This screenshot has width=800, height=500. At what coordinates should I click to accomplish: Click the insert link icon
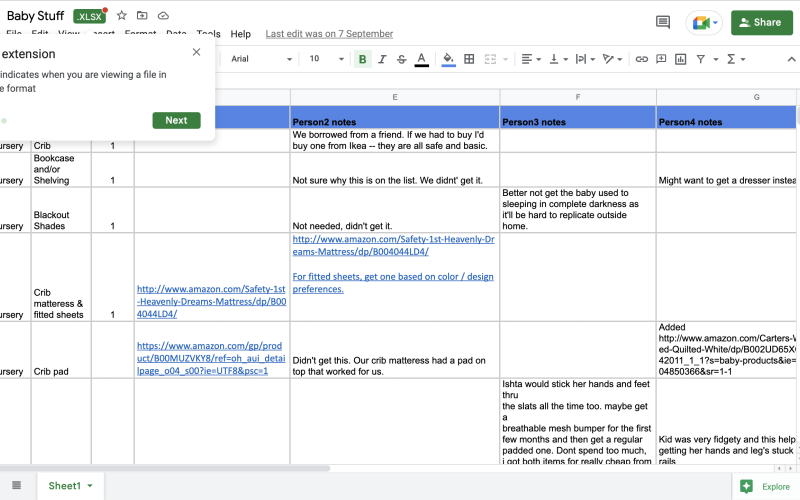coord(642,59)
